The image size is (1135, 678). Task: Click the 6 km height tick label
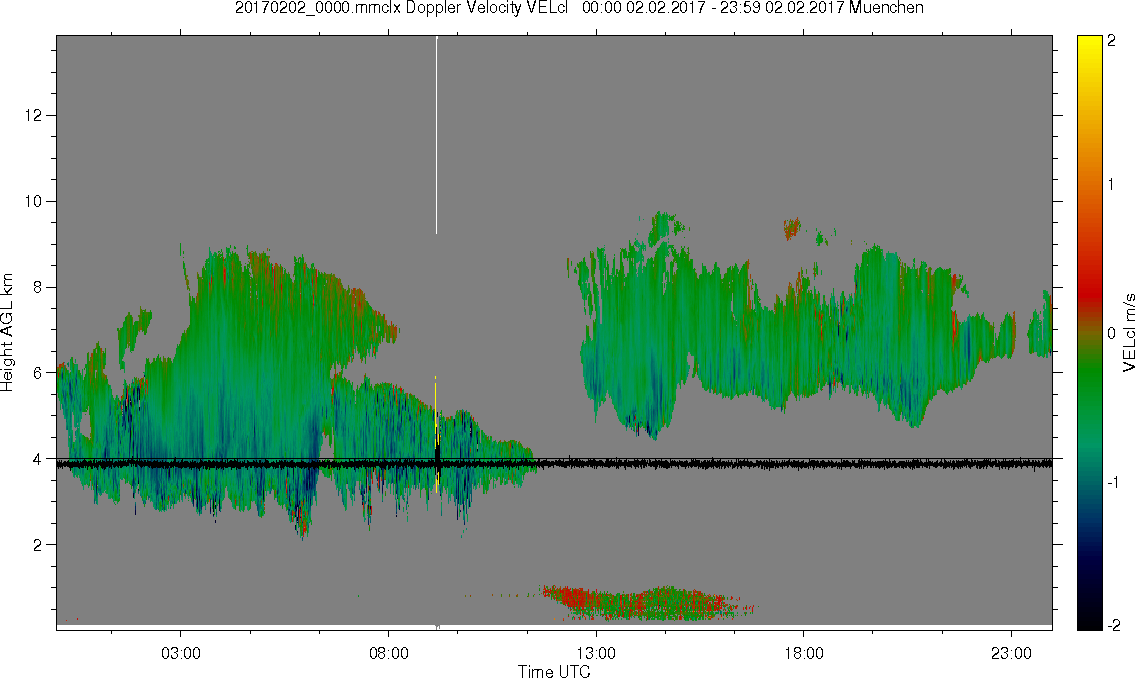pos(38,373)
